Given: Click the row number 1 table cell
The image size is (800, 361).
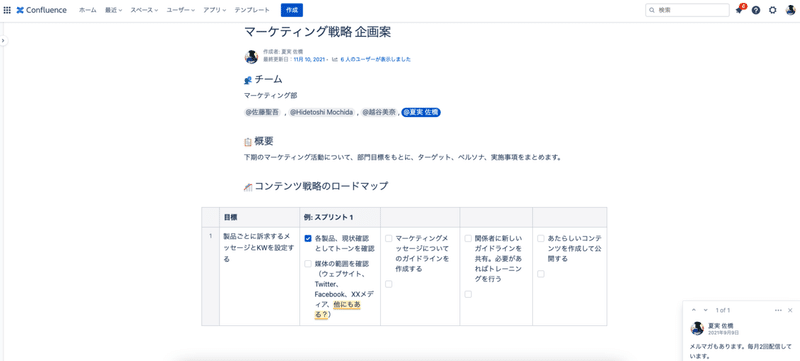Looking at the screenshot, I should coord(211,276).
